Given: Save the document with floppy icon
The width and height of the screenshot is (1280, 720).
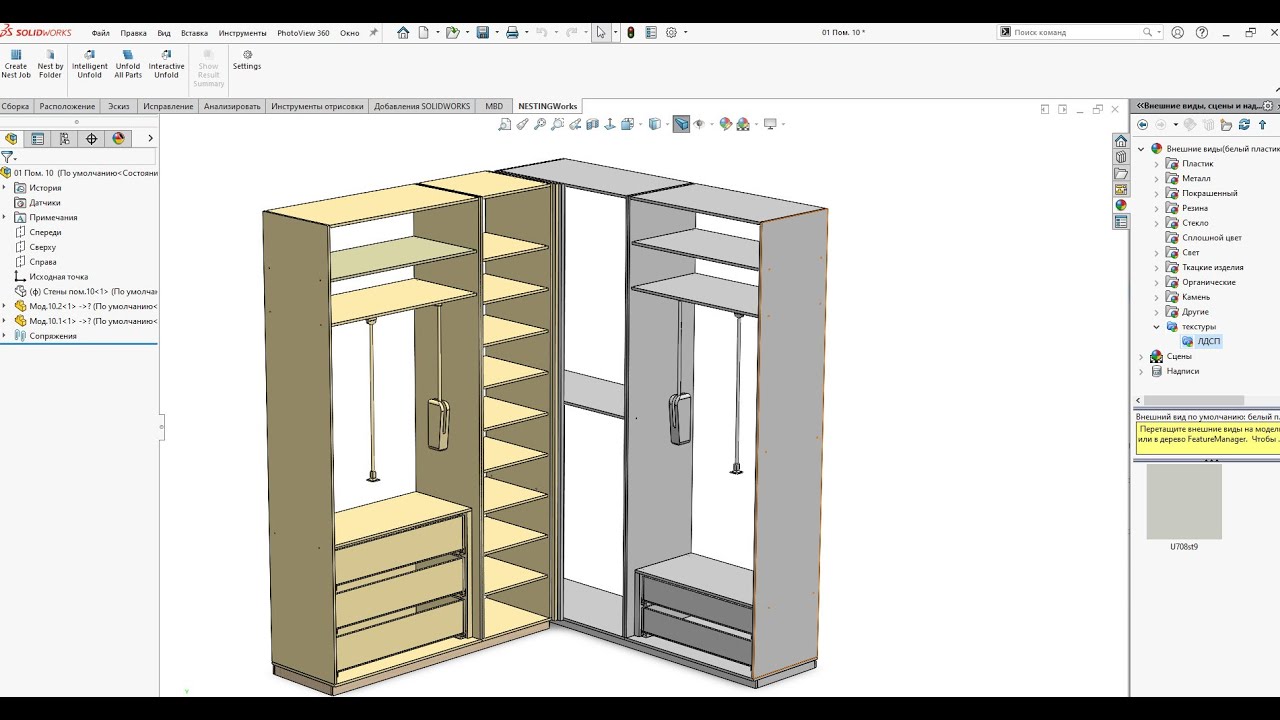Looking at the screenshot, I should point(482,32).
